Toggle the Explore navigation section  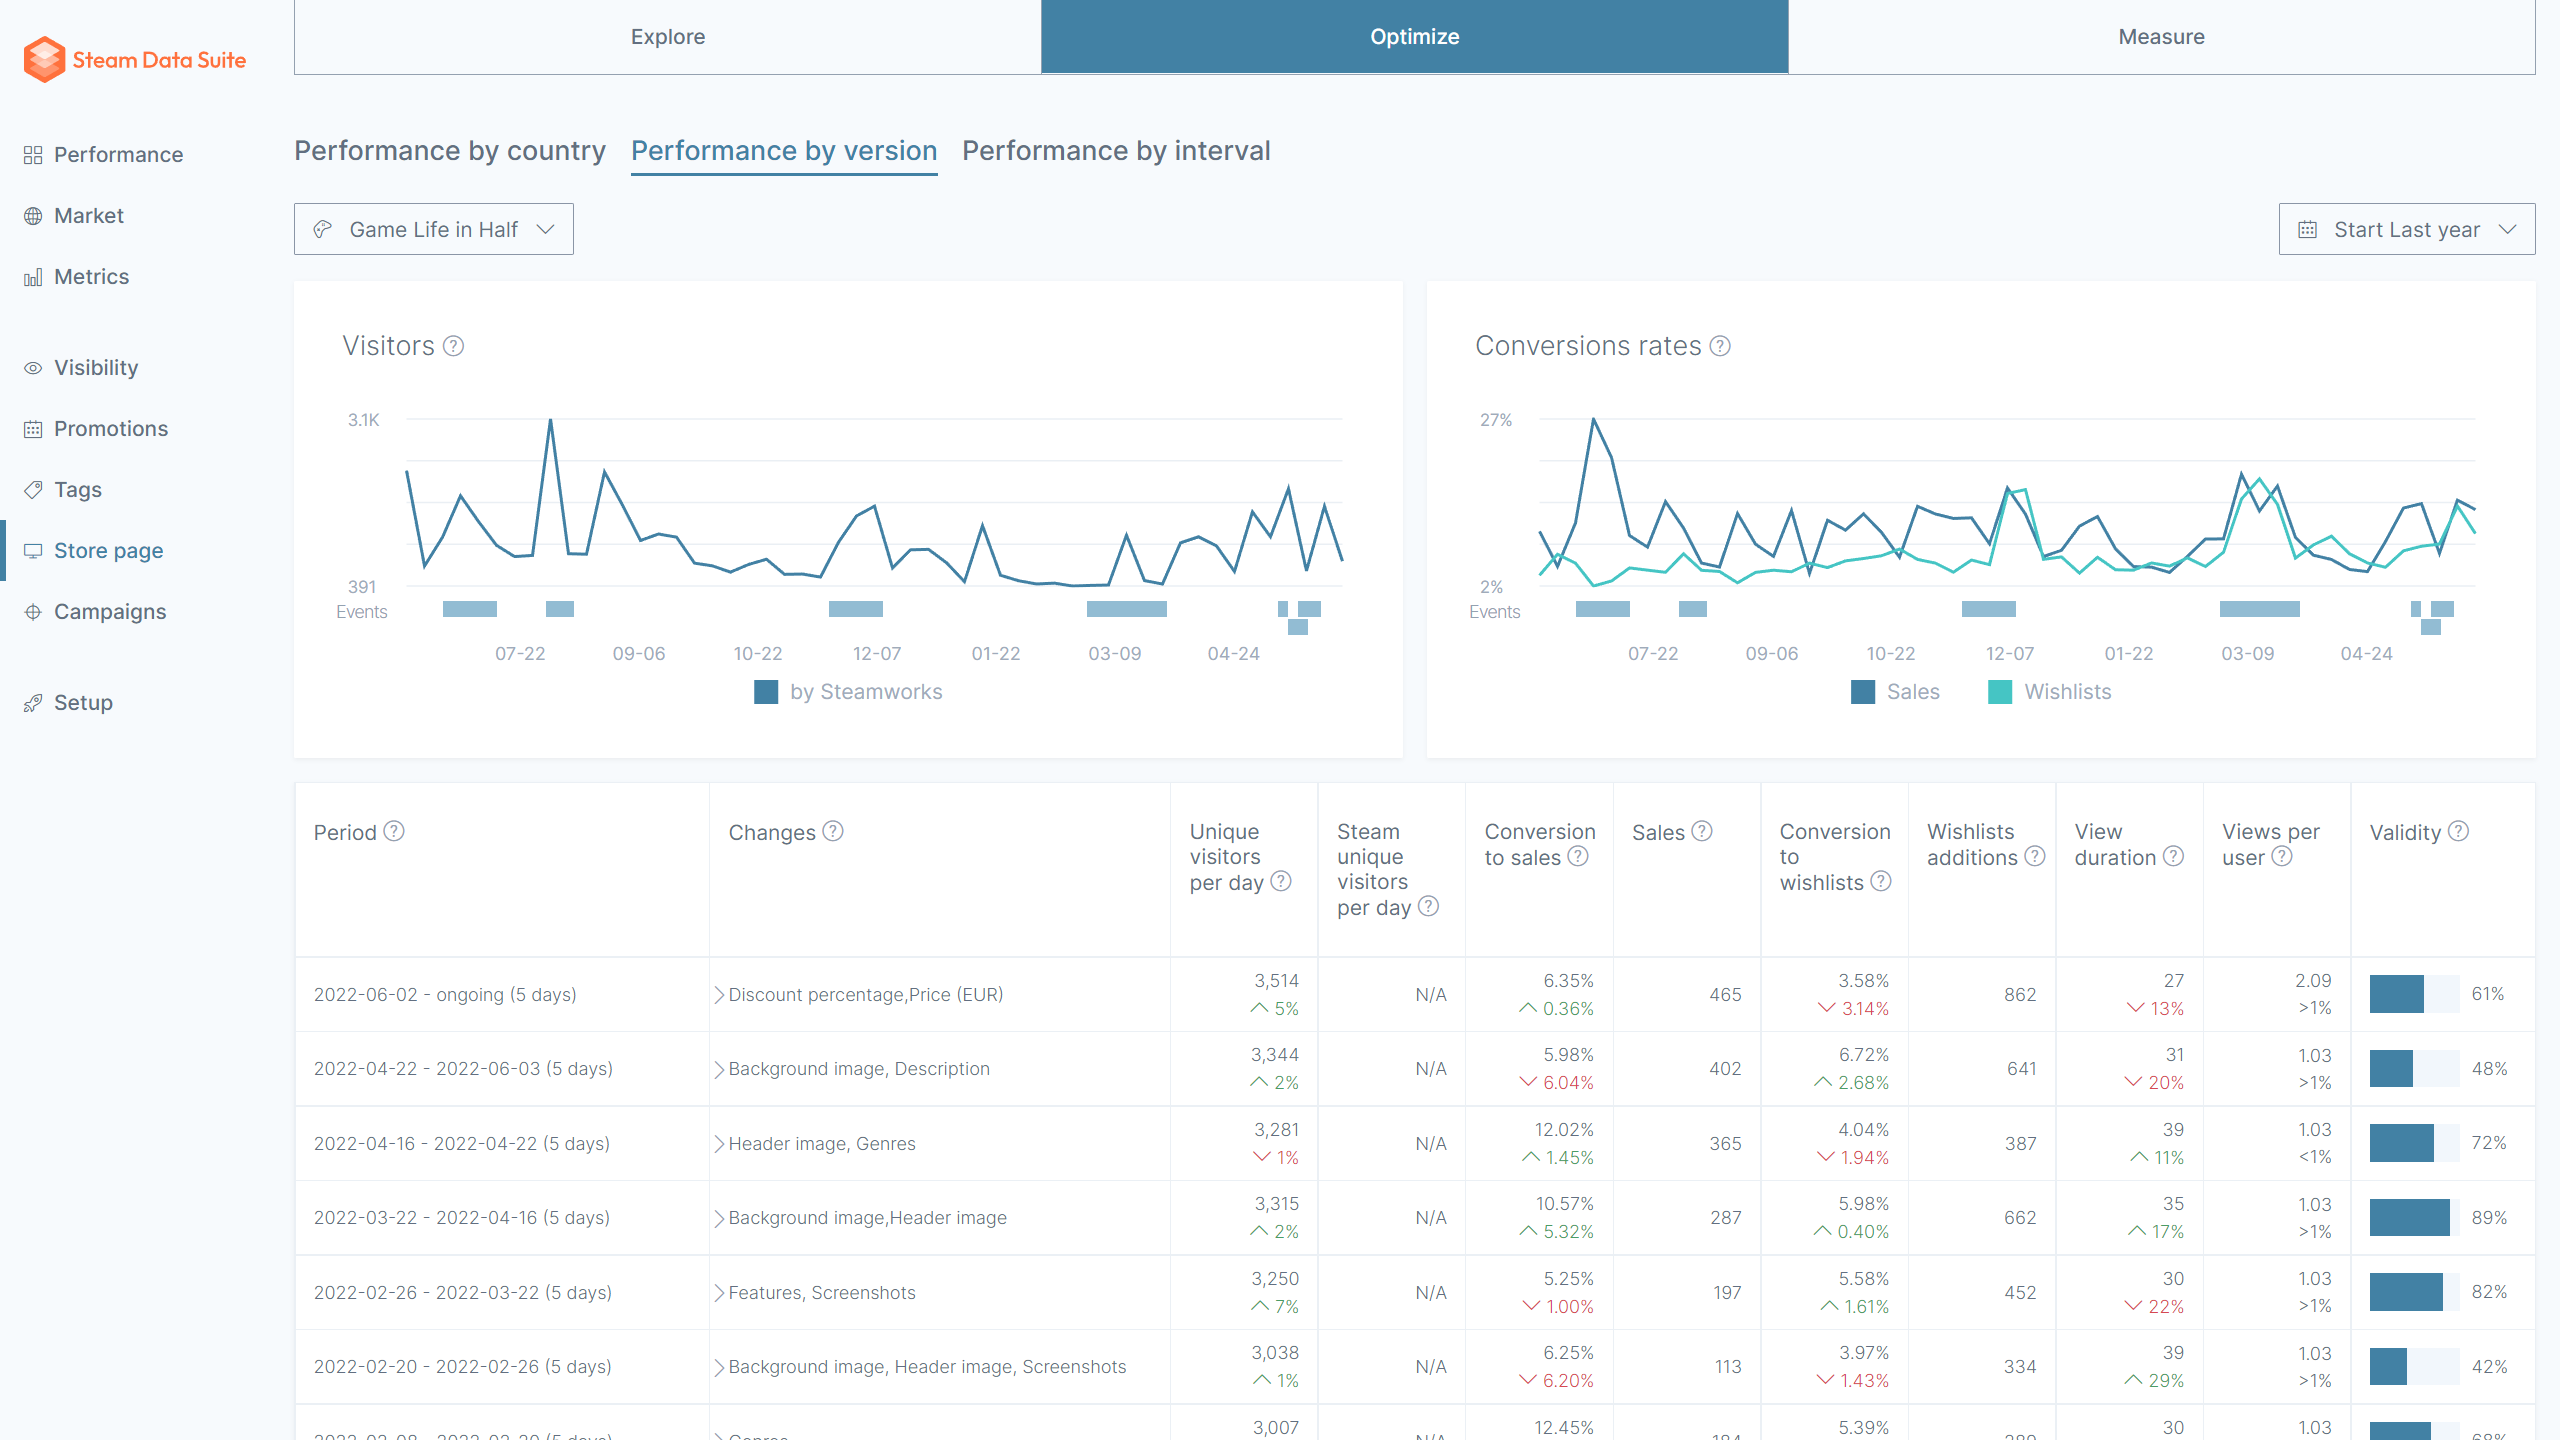668,35
